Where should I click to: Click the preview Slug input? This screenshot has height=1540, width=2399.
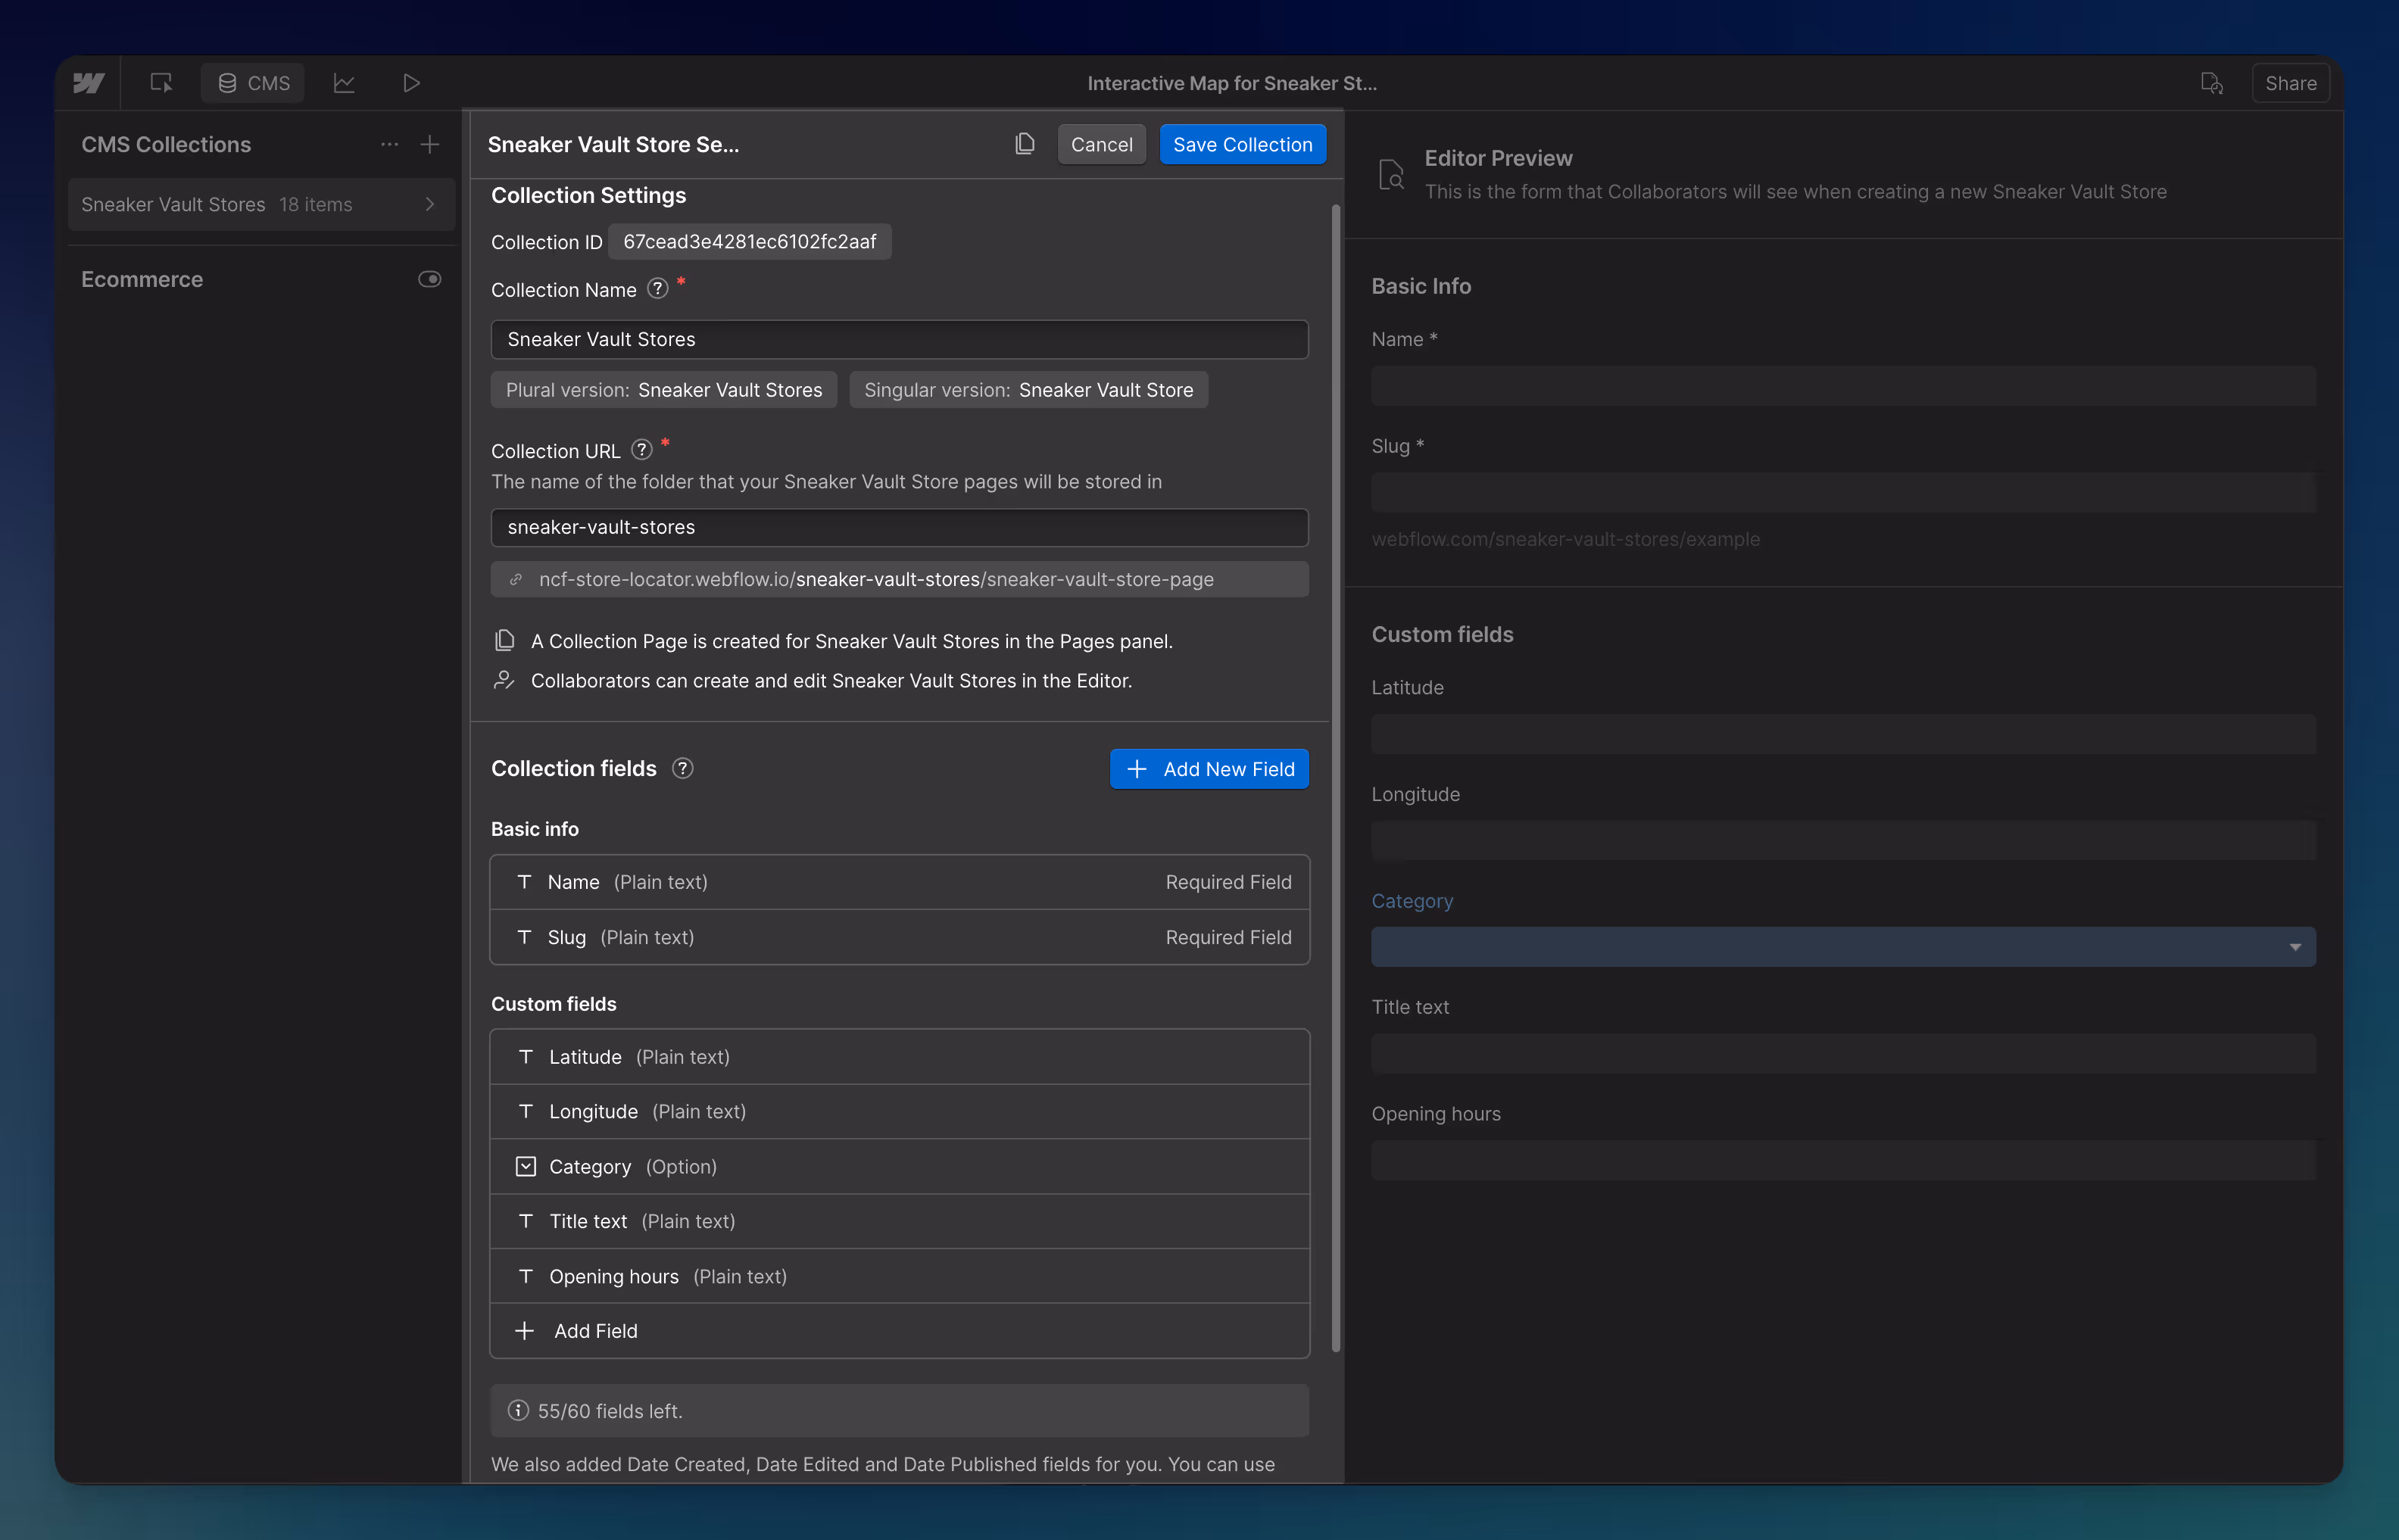click(x=1843, y=492)
